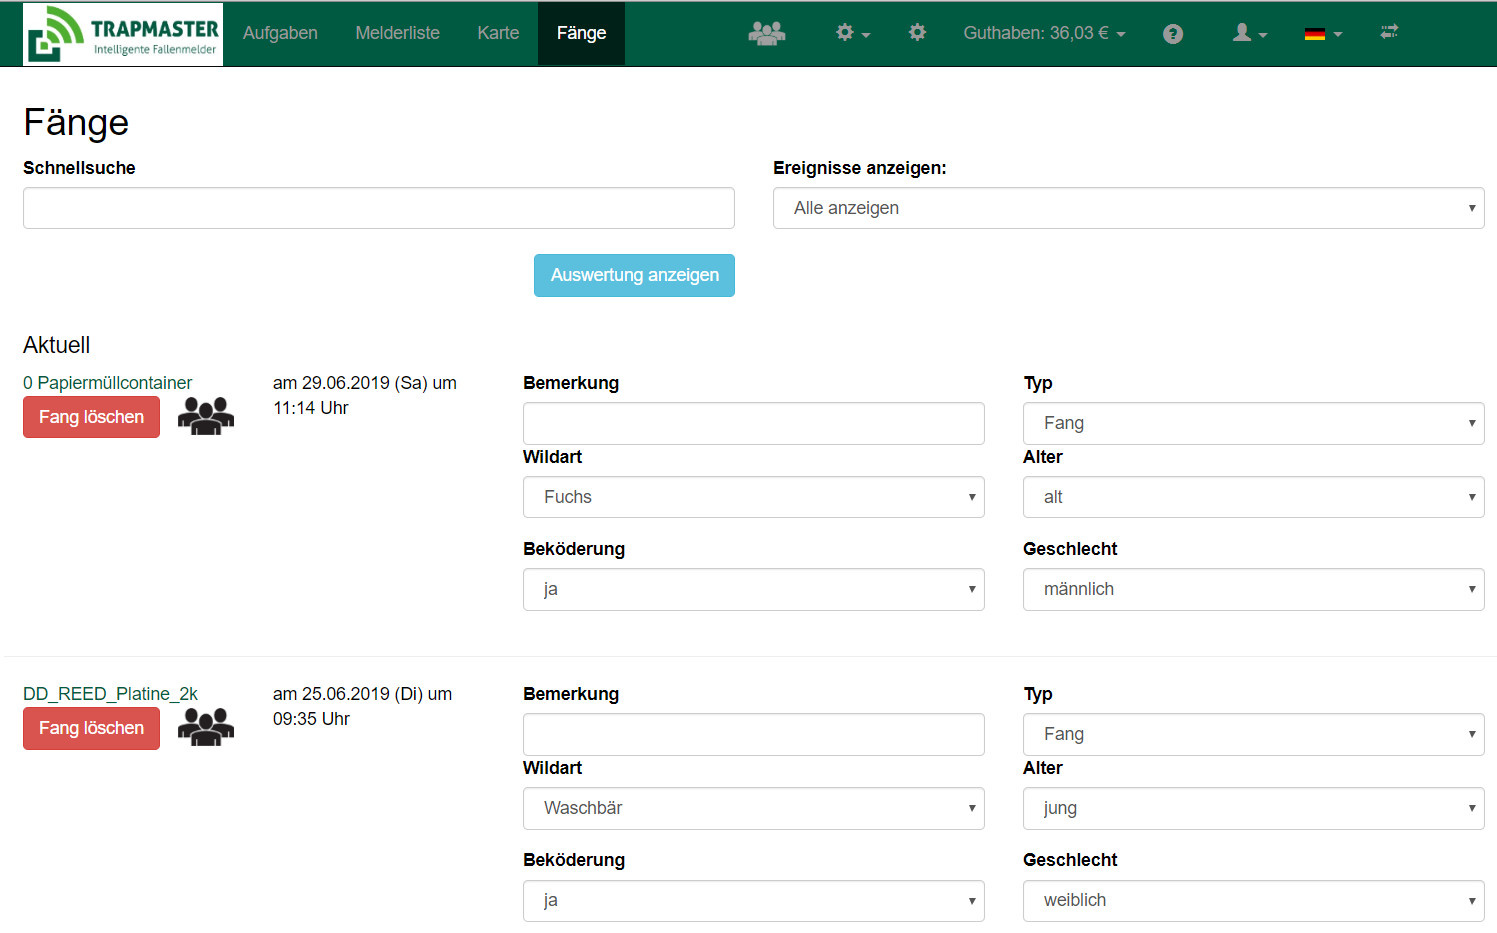Open the 0 Papiermüllcontainer link

[107, 383]
